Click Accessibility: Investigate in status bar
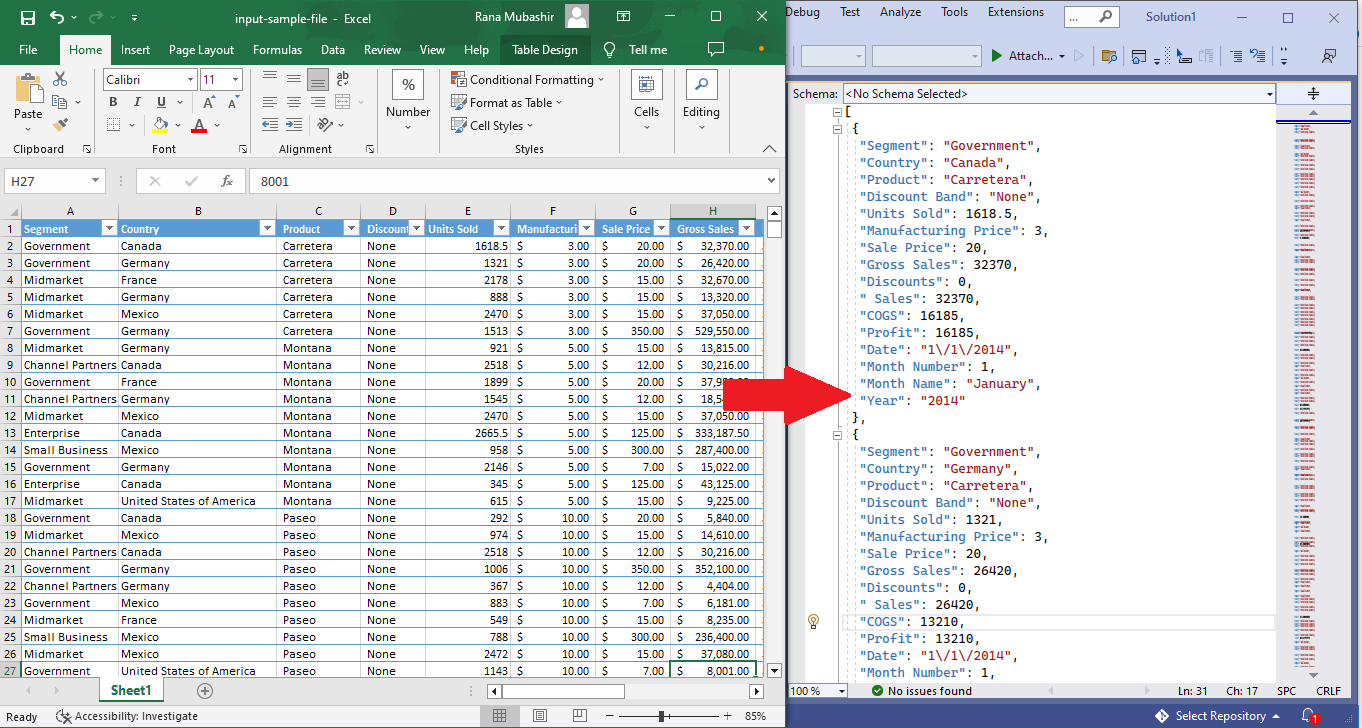 point(126,716)
